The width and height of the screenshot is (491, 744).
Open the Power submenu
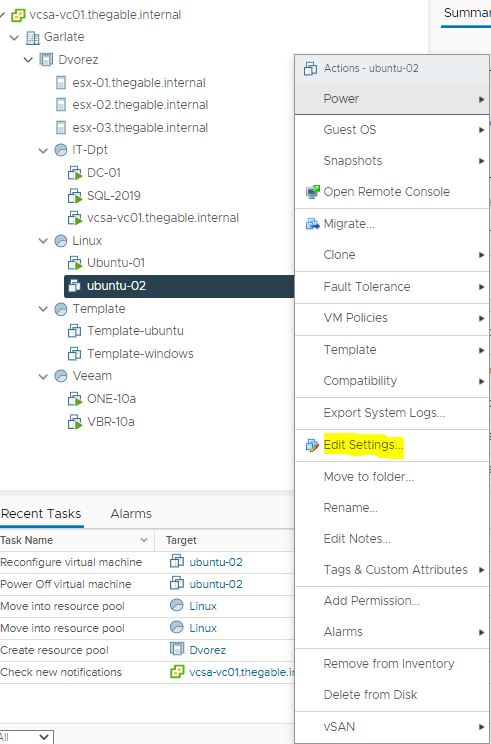coord(392,99)
